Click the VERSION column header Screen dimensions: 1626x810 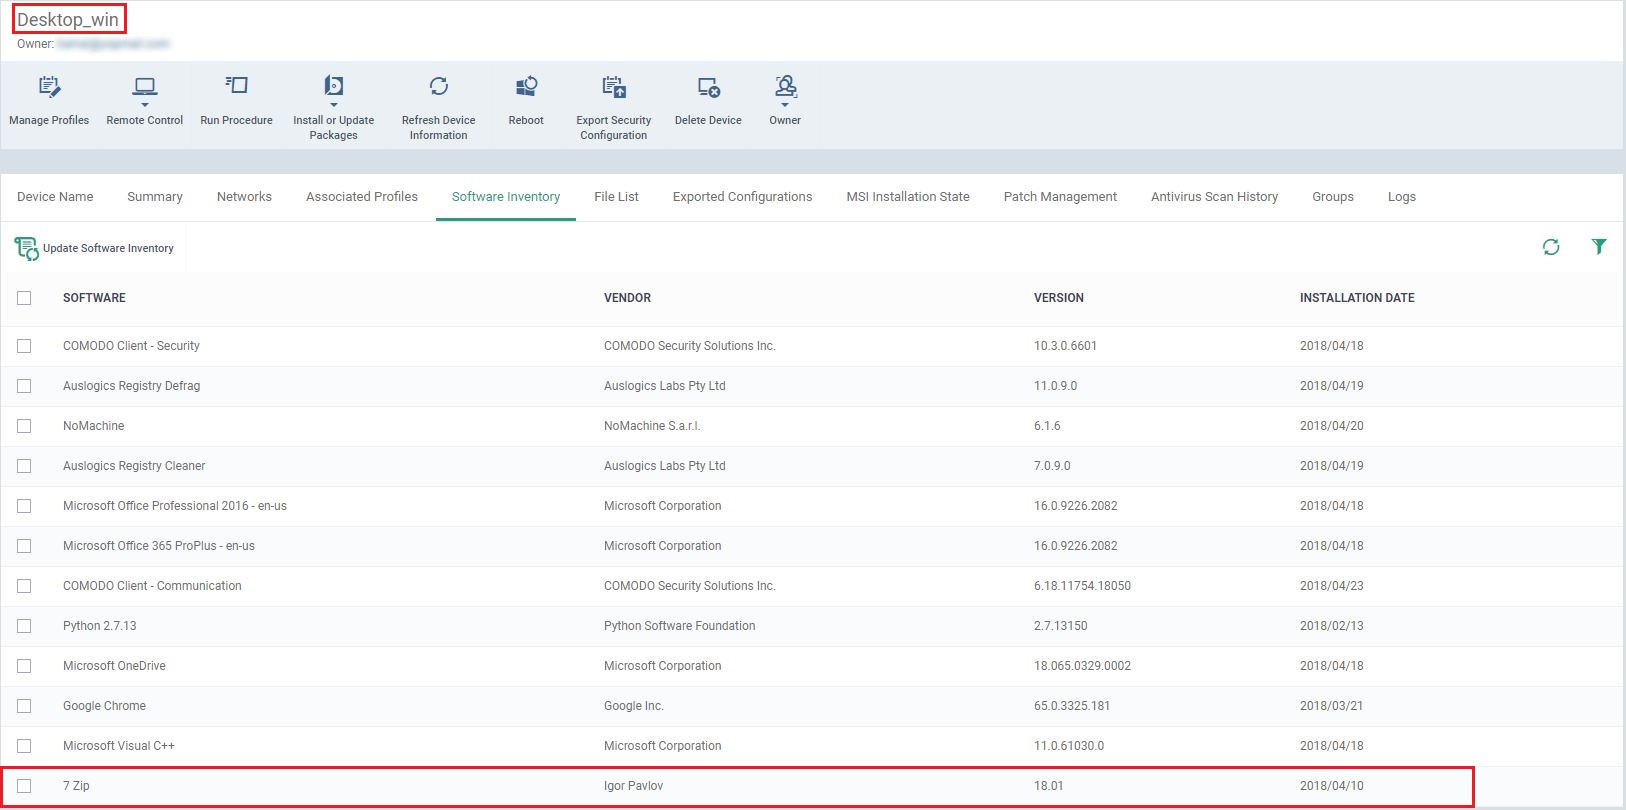point(1059,298)
